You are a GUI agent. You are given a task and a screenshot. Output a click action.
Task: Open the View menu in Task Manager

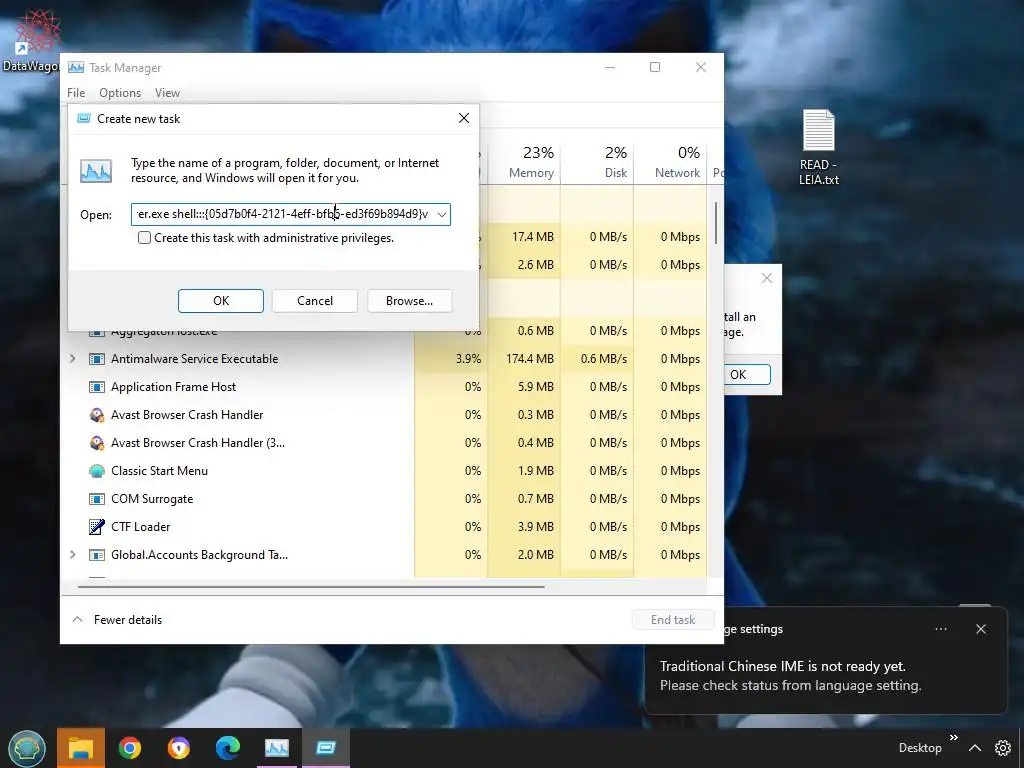click(167, 93)
